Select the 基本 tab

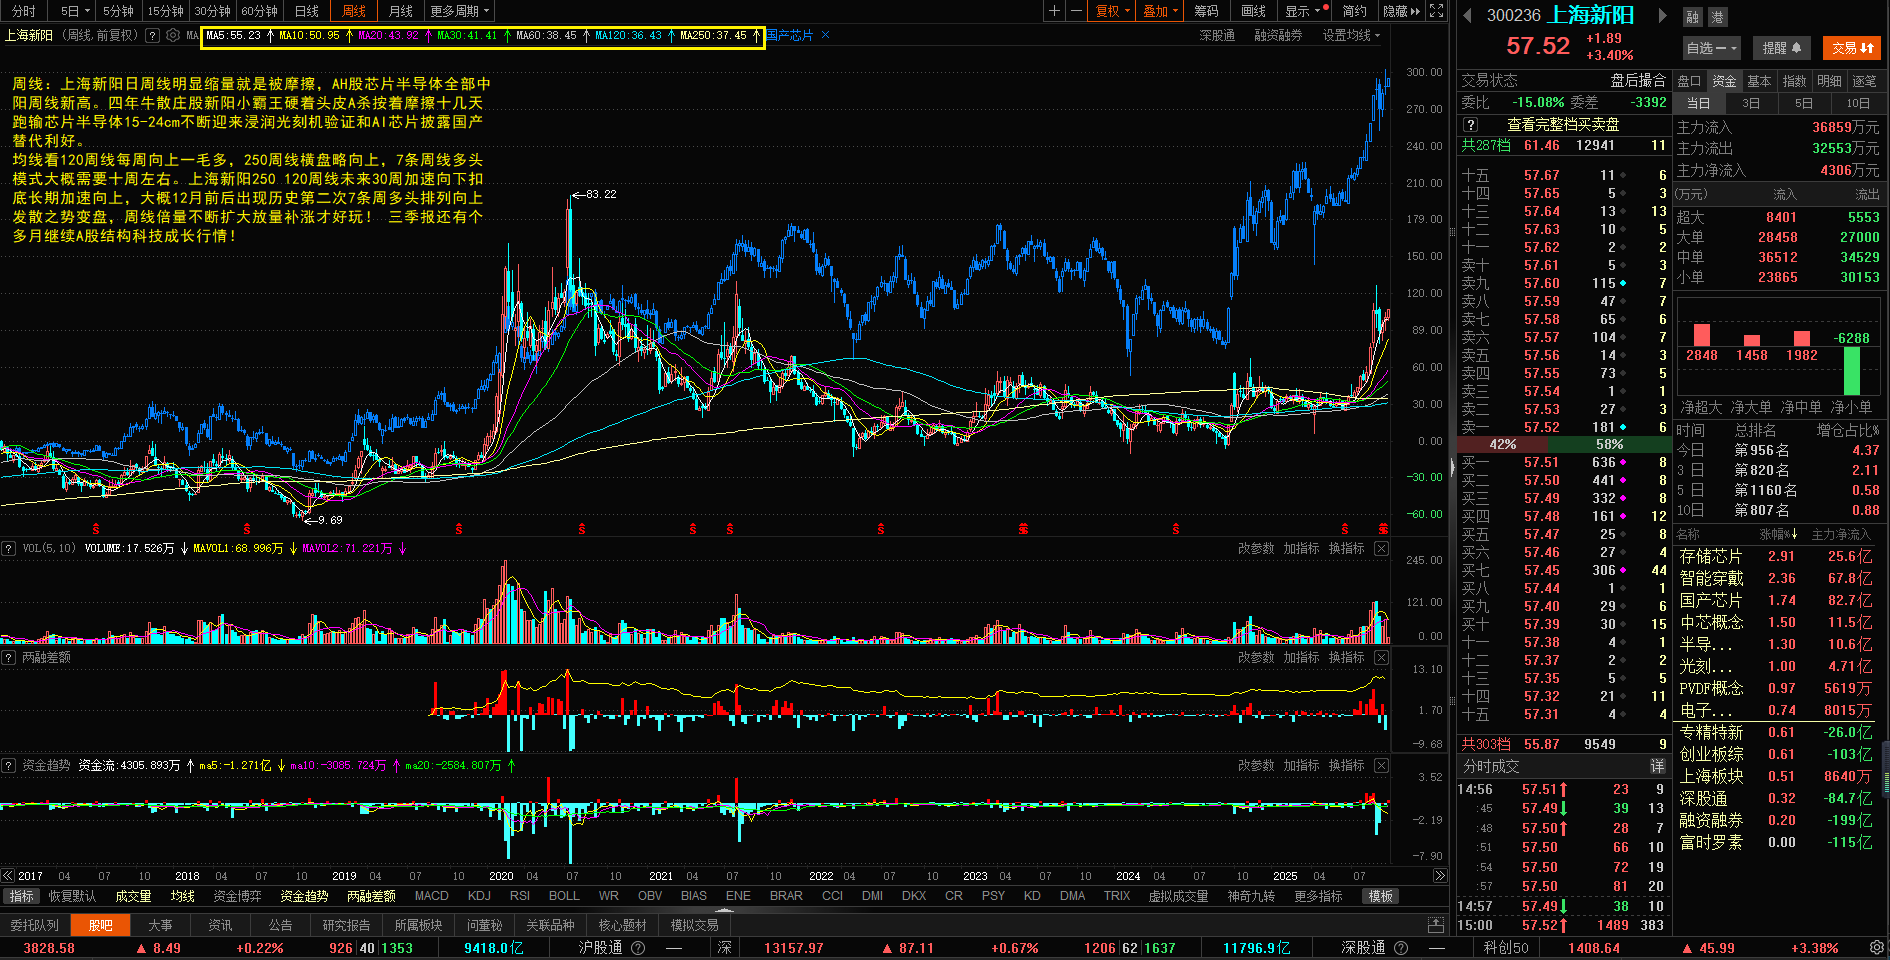pyautogui.click(x=1759, y=81)
